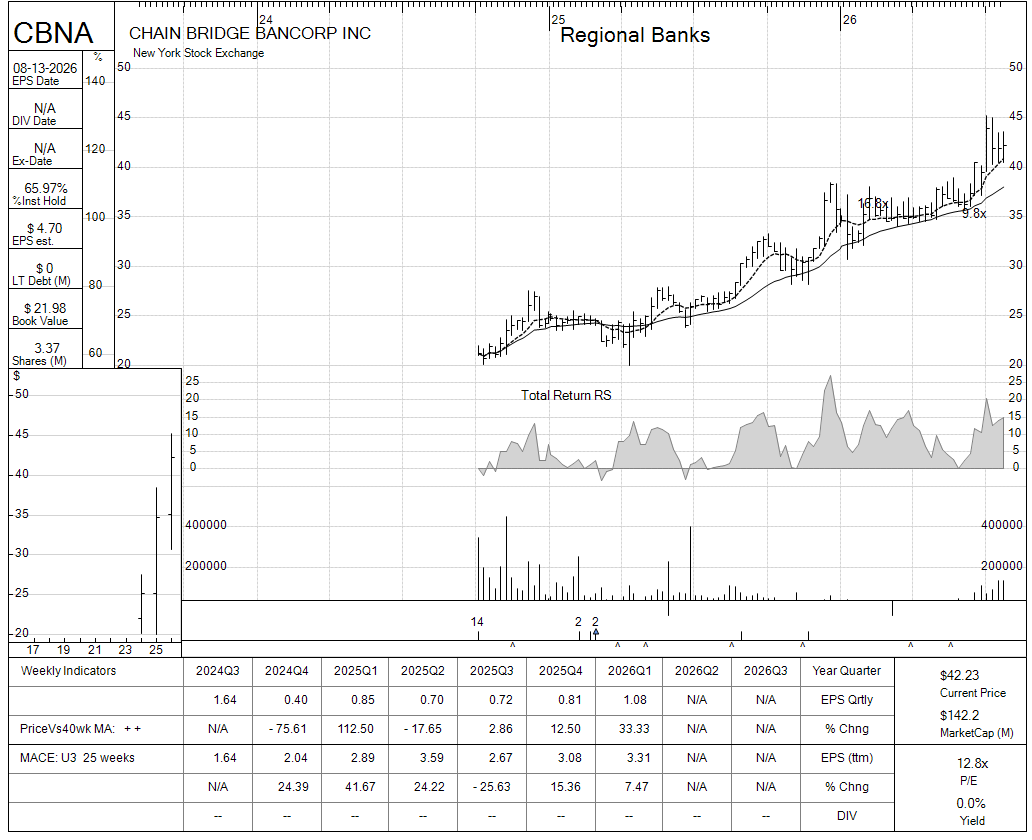Click the CBNA ticker symbol
Viewport: 1032px width, 840px height.
[53, 33]
